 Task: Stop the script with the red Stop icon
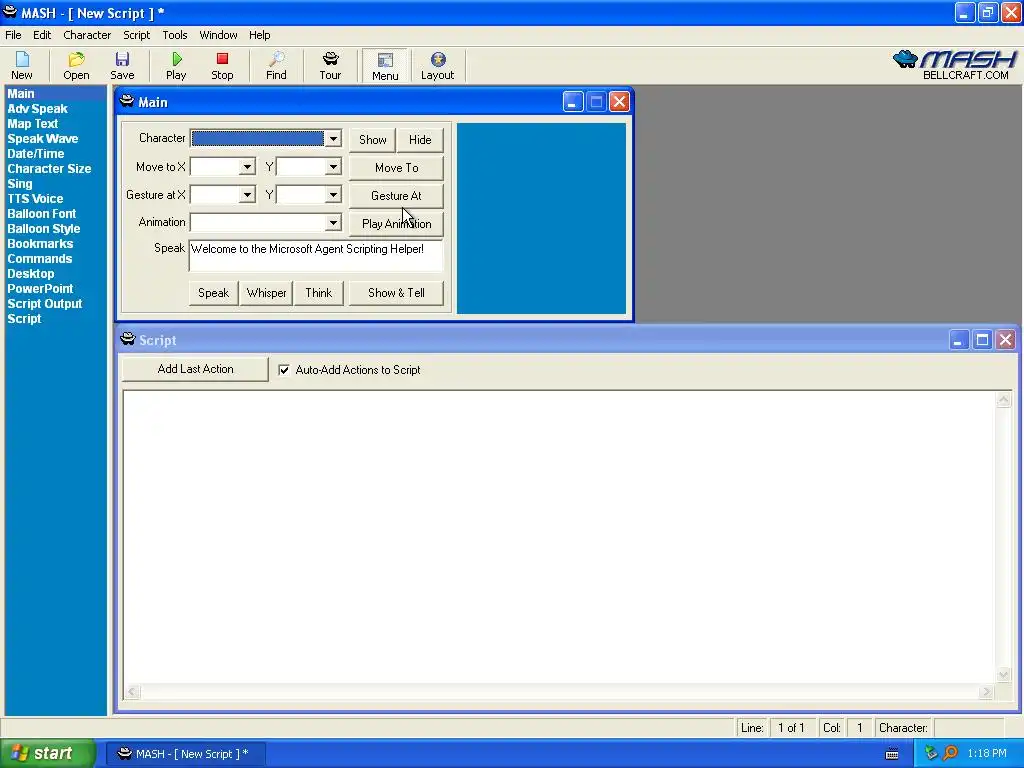[x=222, y=59]
